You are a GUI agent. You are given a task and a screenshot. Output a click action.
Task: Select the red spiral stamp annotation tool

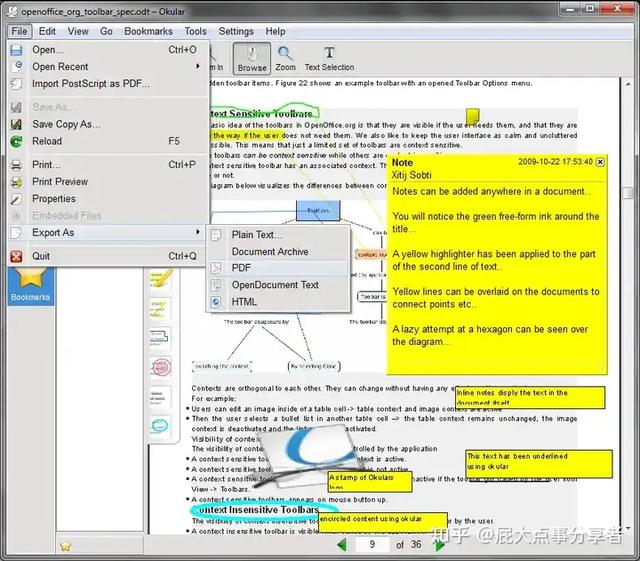(161, 367)
